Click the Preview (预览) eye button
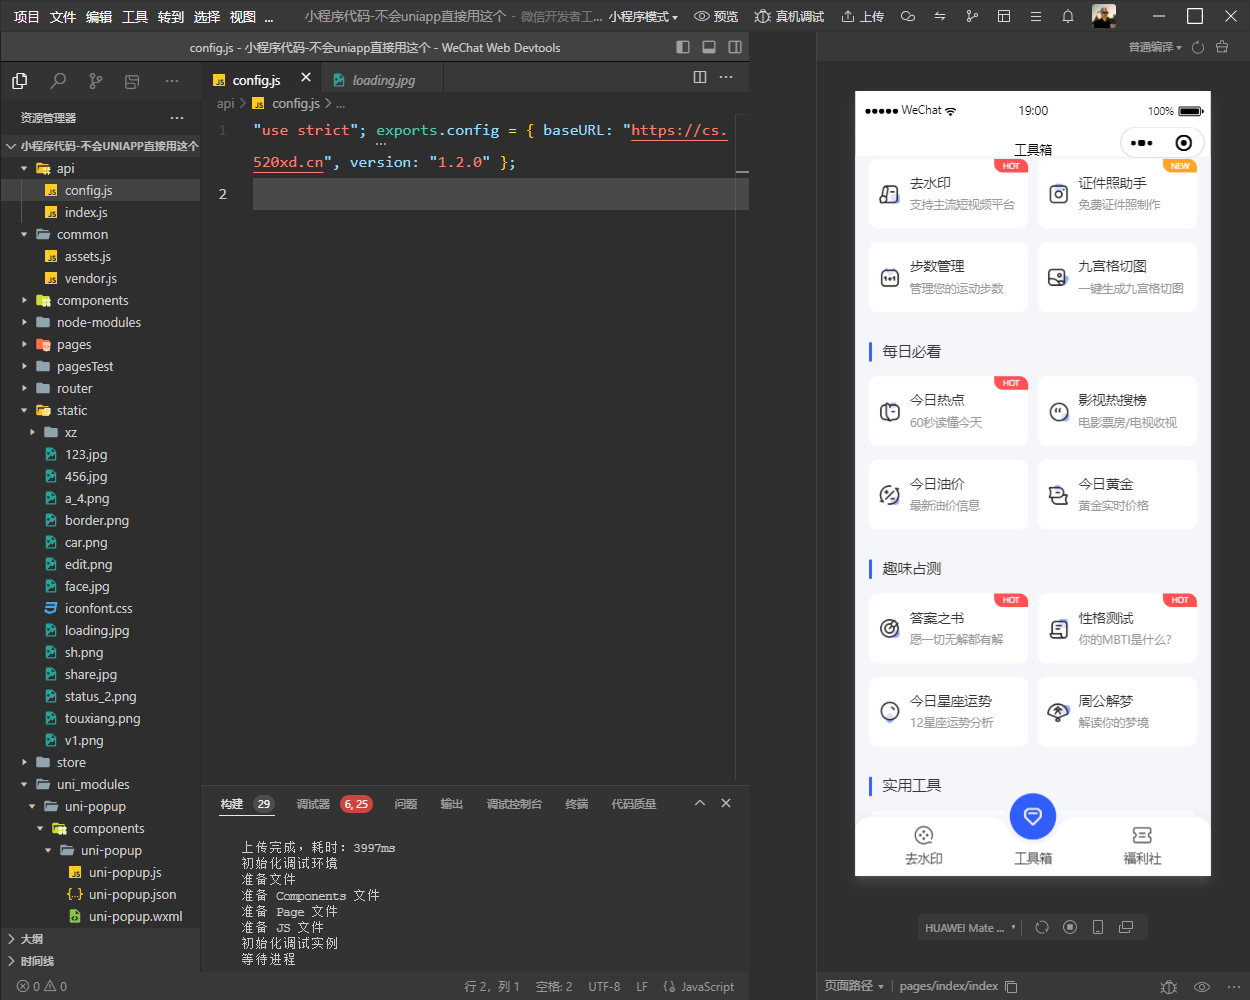Screen dimensions: 1250x1000 (716, 16)
